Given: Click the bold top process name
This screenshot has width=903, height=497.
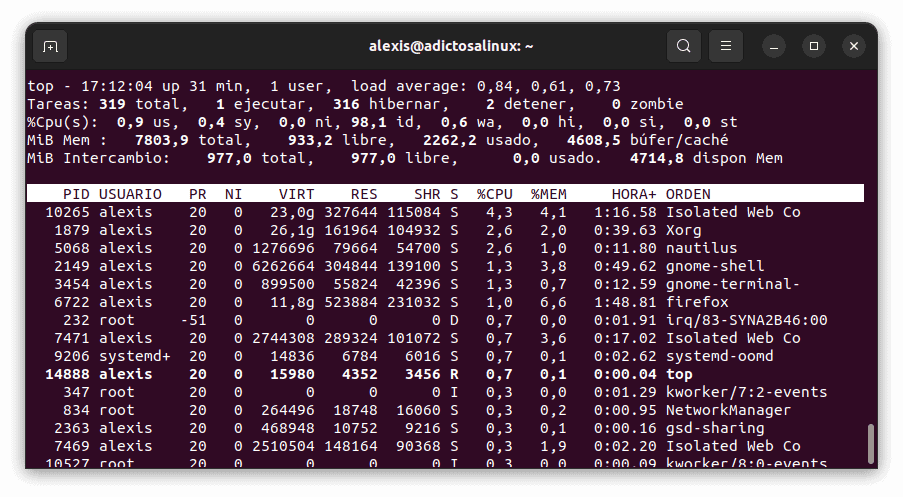Looking at the screenshot, I should tap(679, 374).
